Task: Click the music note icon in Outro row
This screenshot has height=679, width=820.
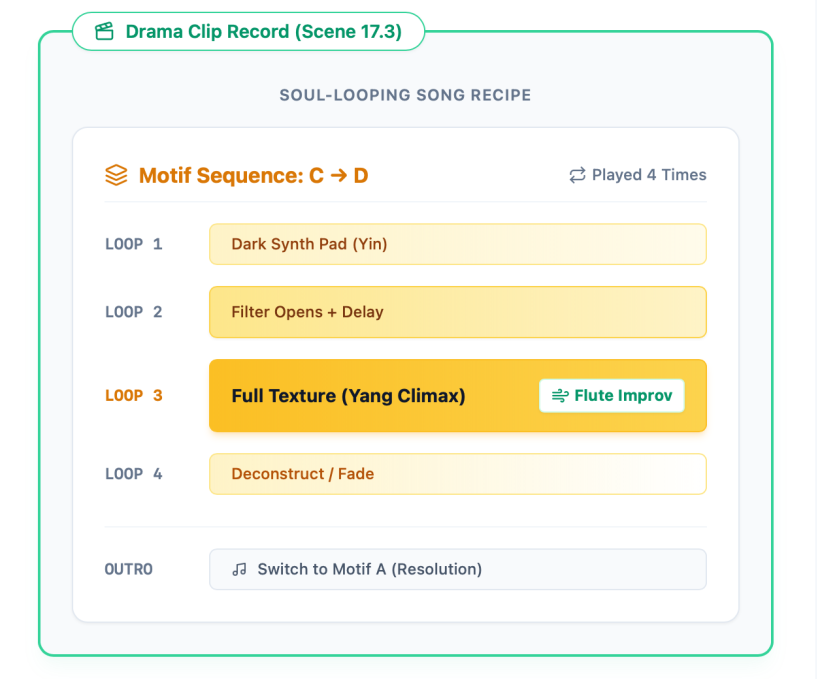Action: coord(240,569)
